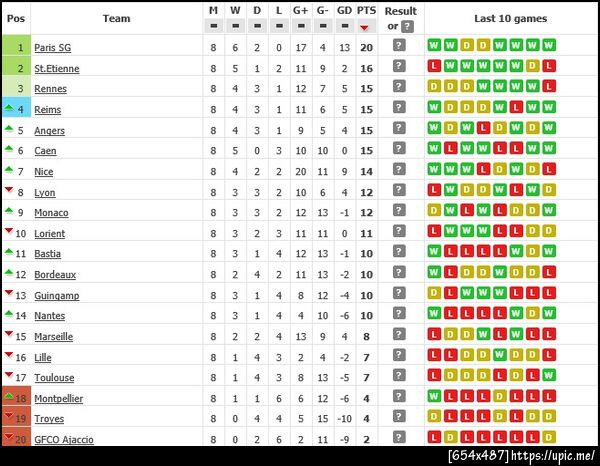Click the question mark icon in Result header
This screenshot has width=600, height=466.
(407, 26)
